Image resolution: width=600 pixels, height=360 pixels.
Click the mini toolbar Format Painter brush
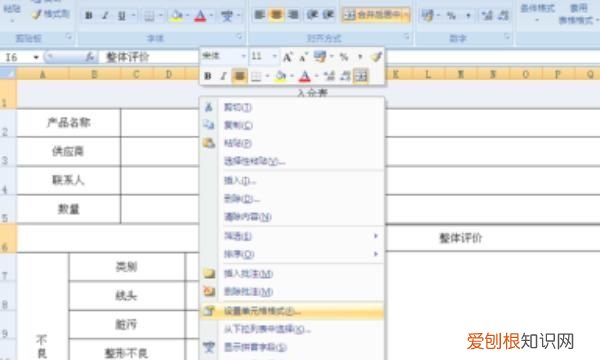tap(376, 57)
